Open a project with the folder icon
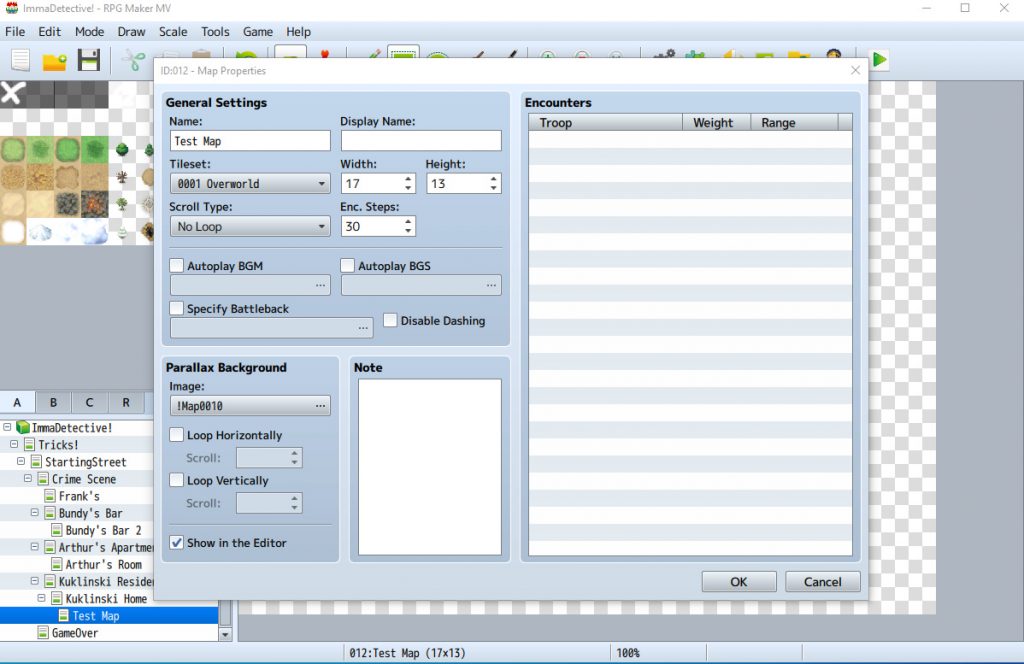This screenshot has width=1024, height=664. point(54,60)
